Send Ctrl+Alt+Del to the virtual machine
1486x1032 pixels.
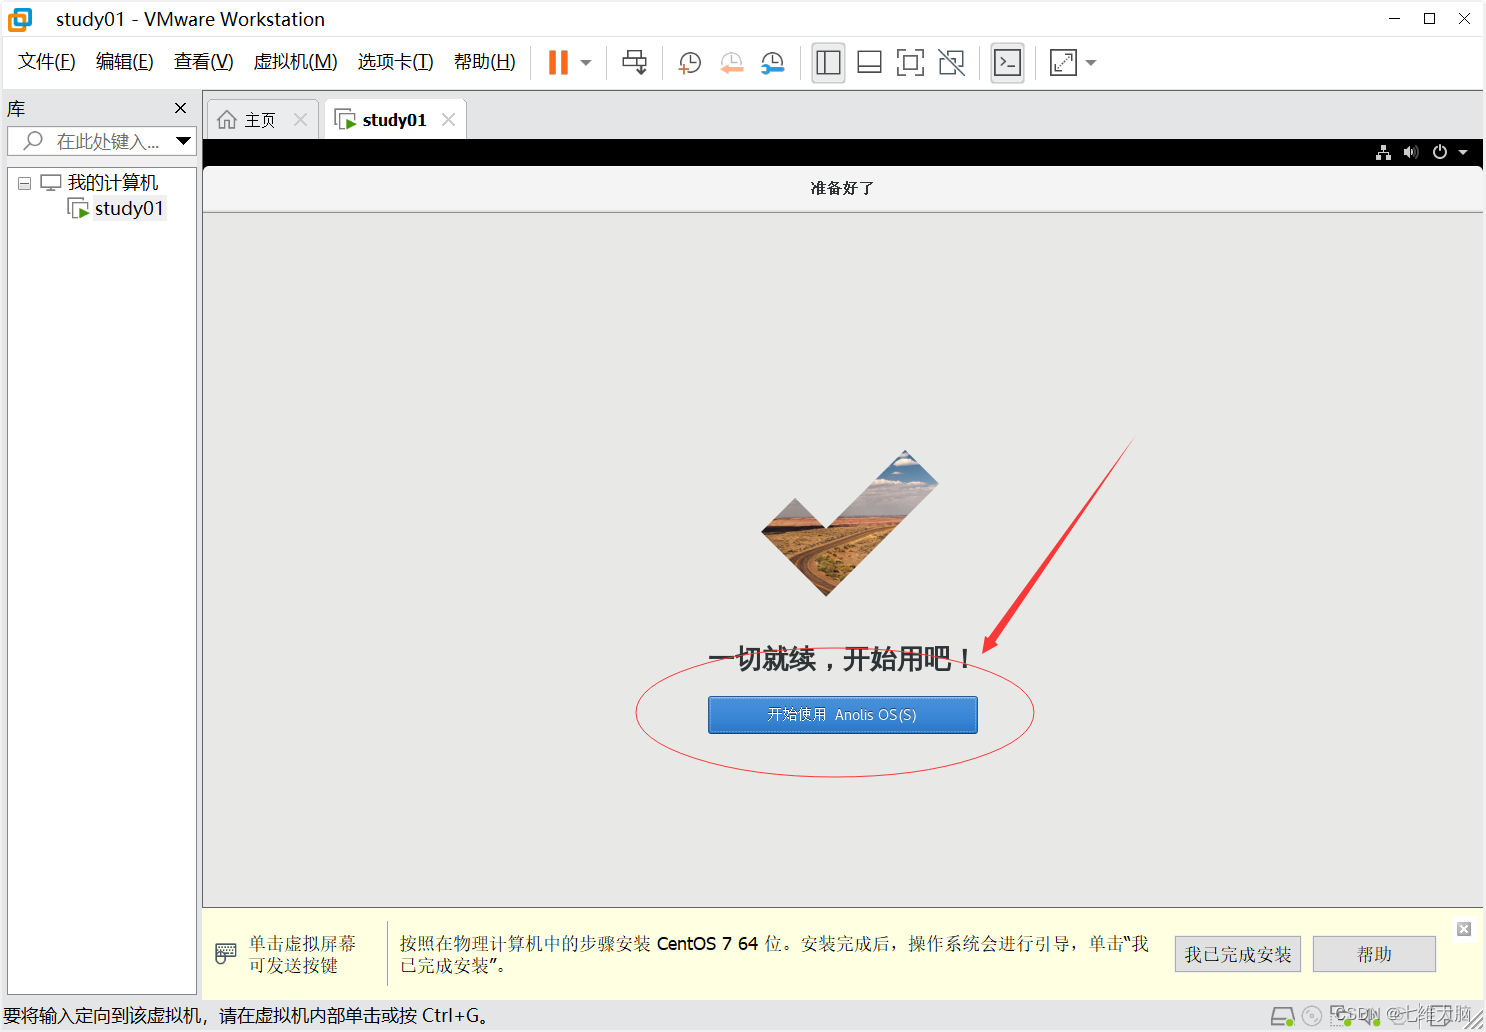coord(634,62)
